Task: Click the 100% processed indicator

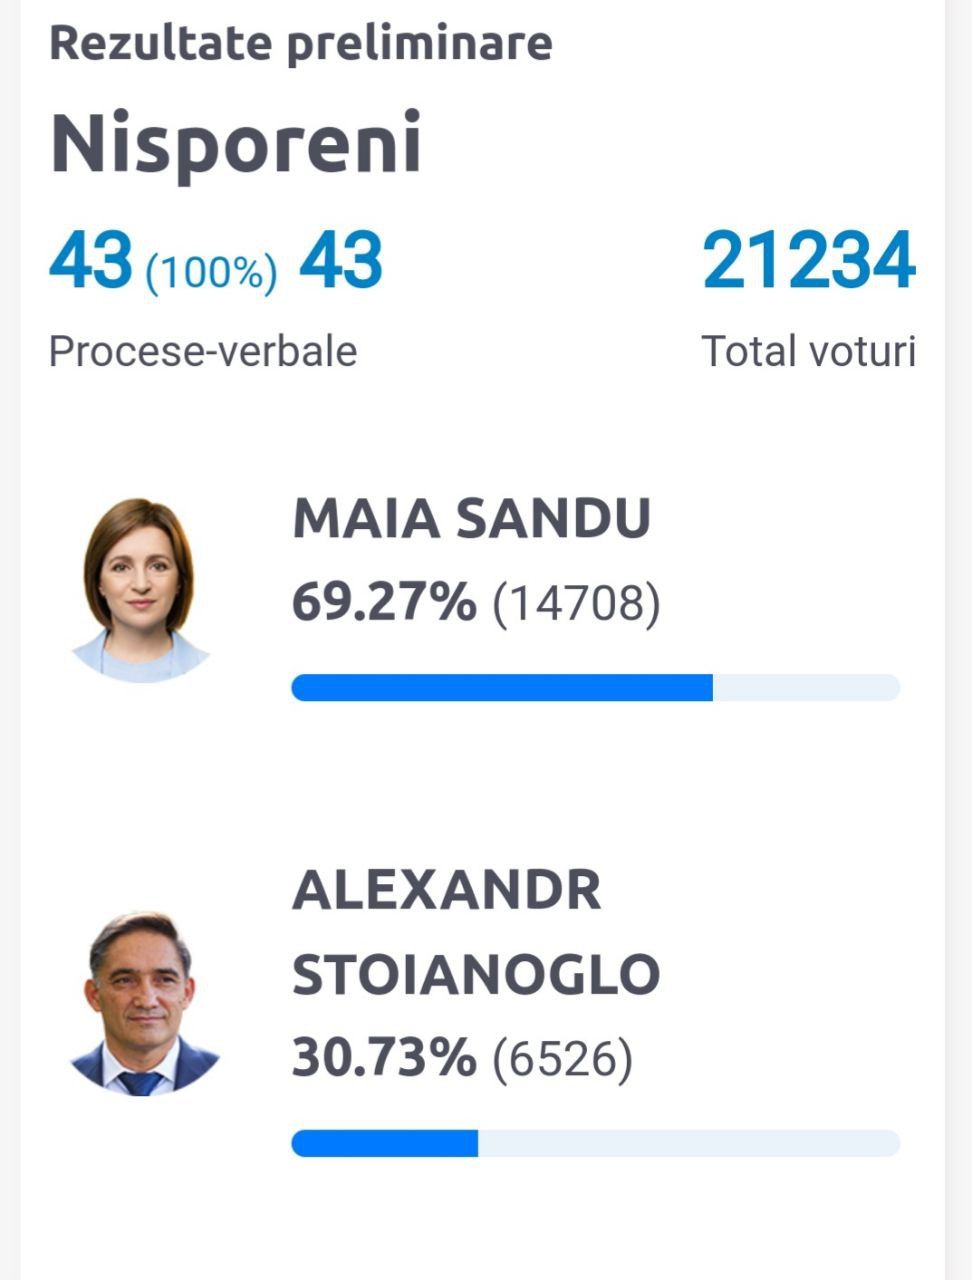Action: (x=212, y=272)
